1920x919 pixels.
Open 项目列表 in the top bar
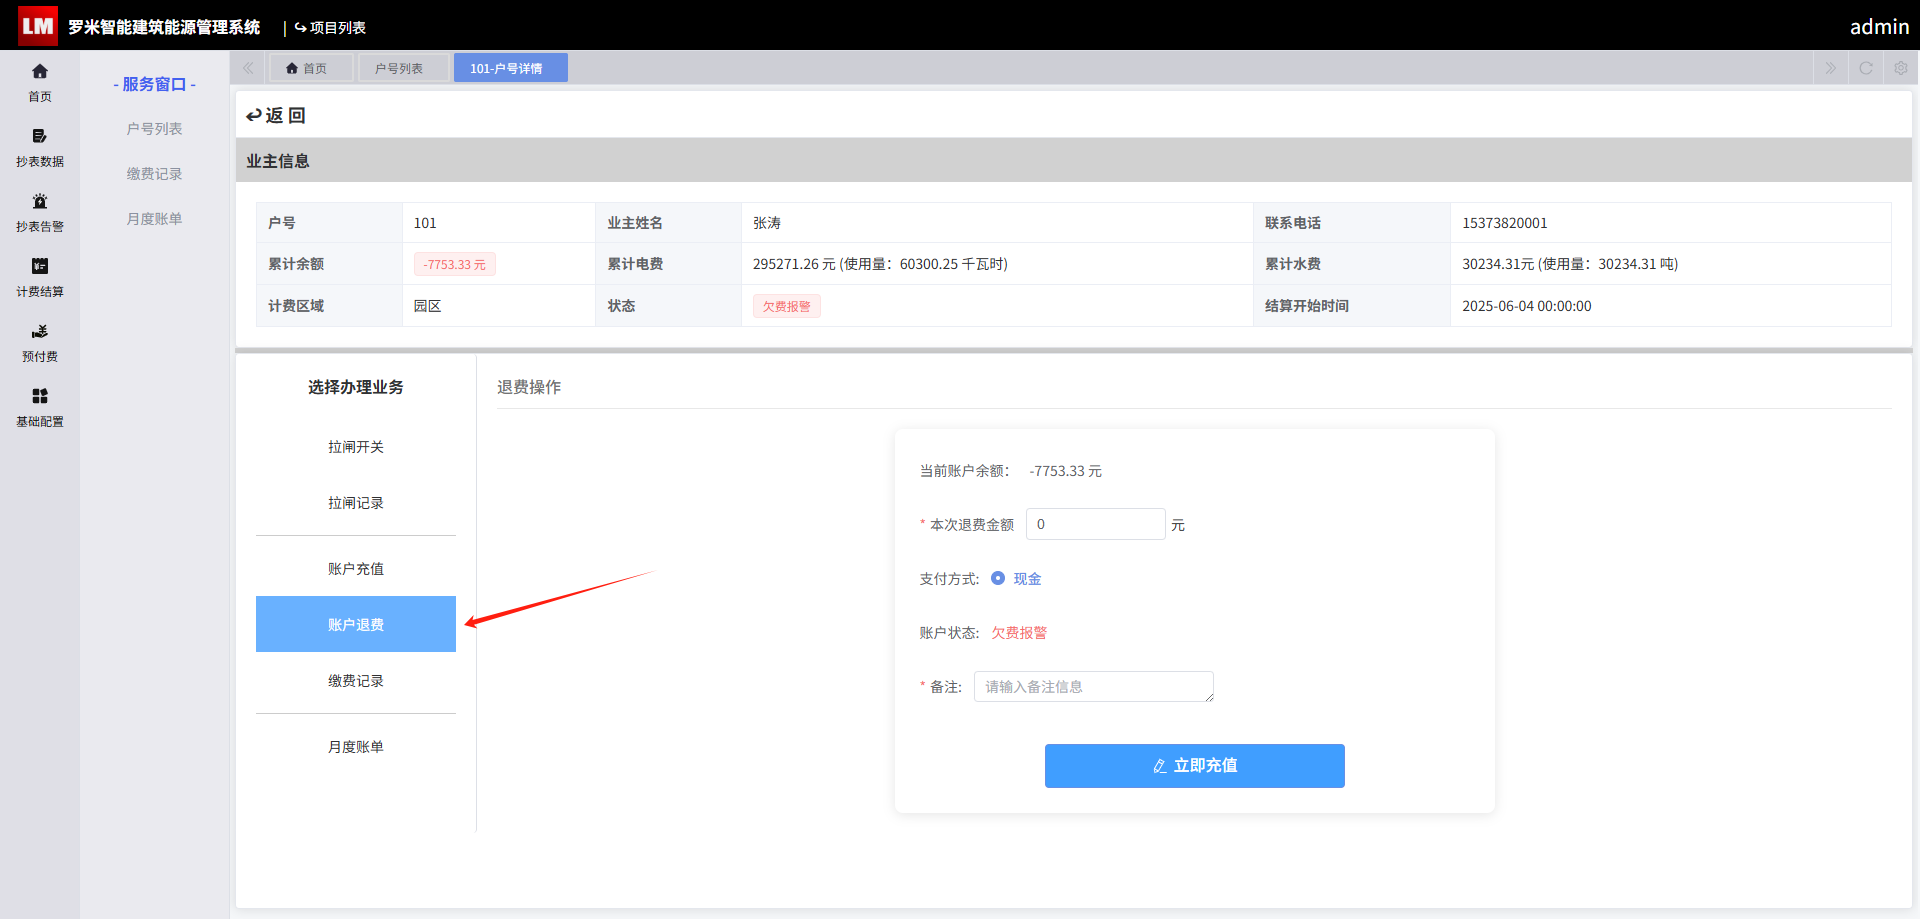click(x=330, y=28)
